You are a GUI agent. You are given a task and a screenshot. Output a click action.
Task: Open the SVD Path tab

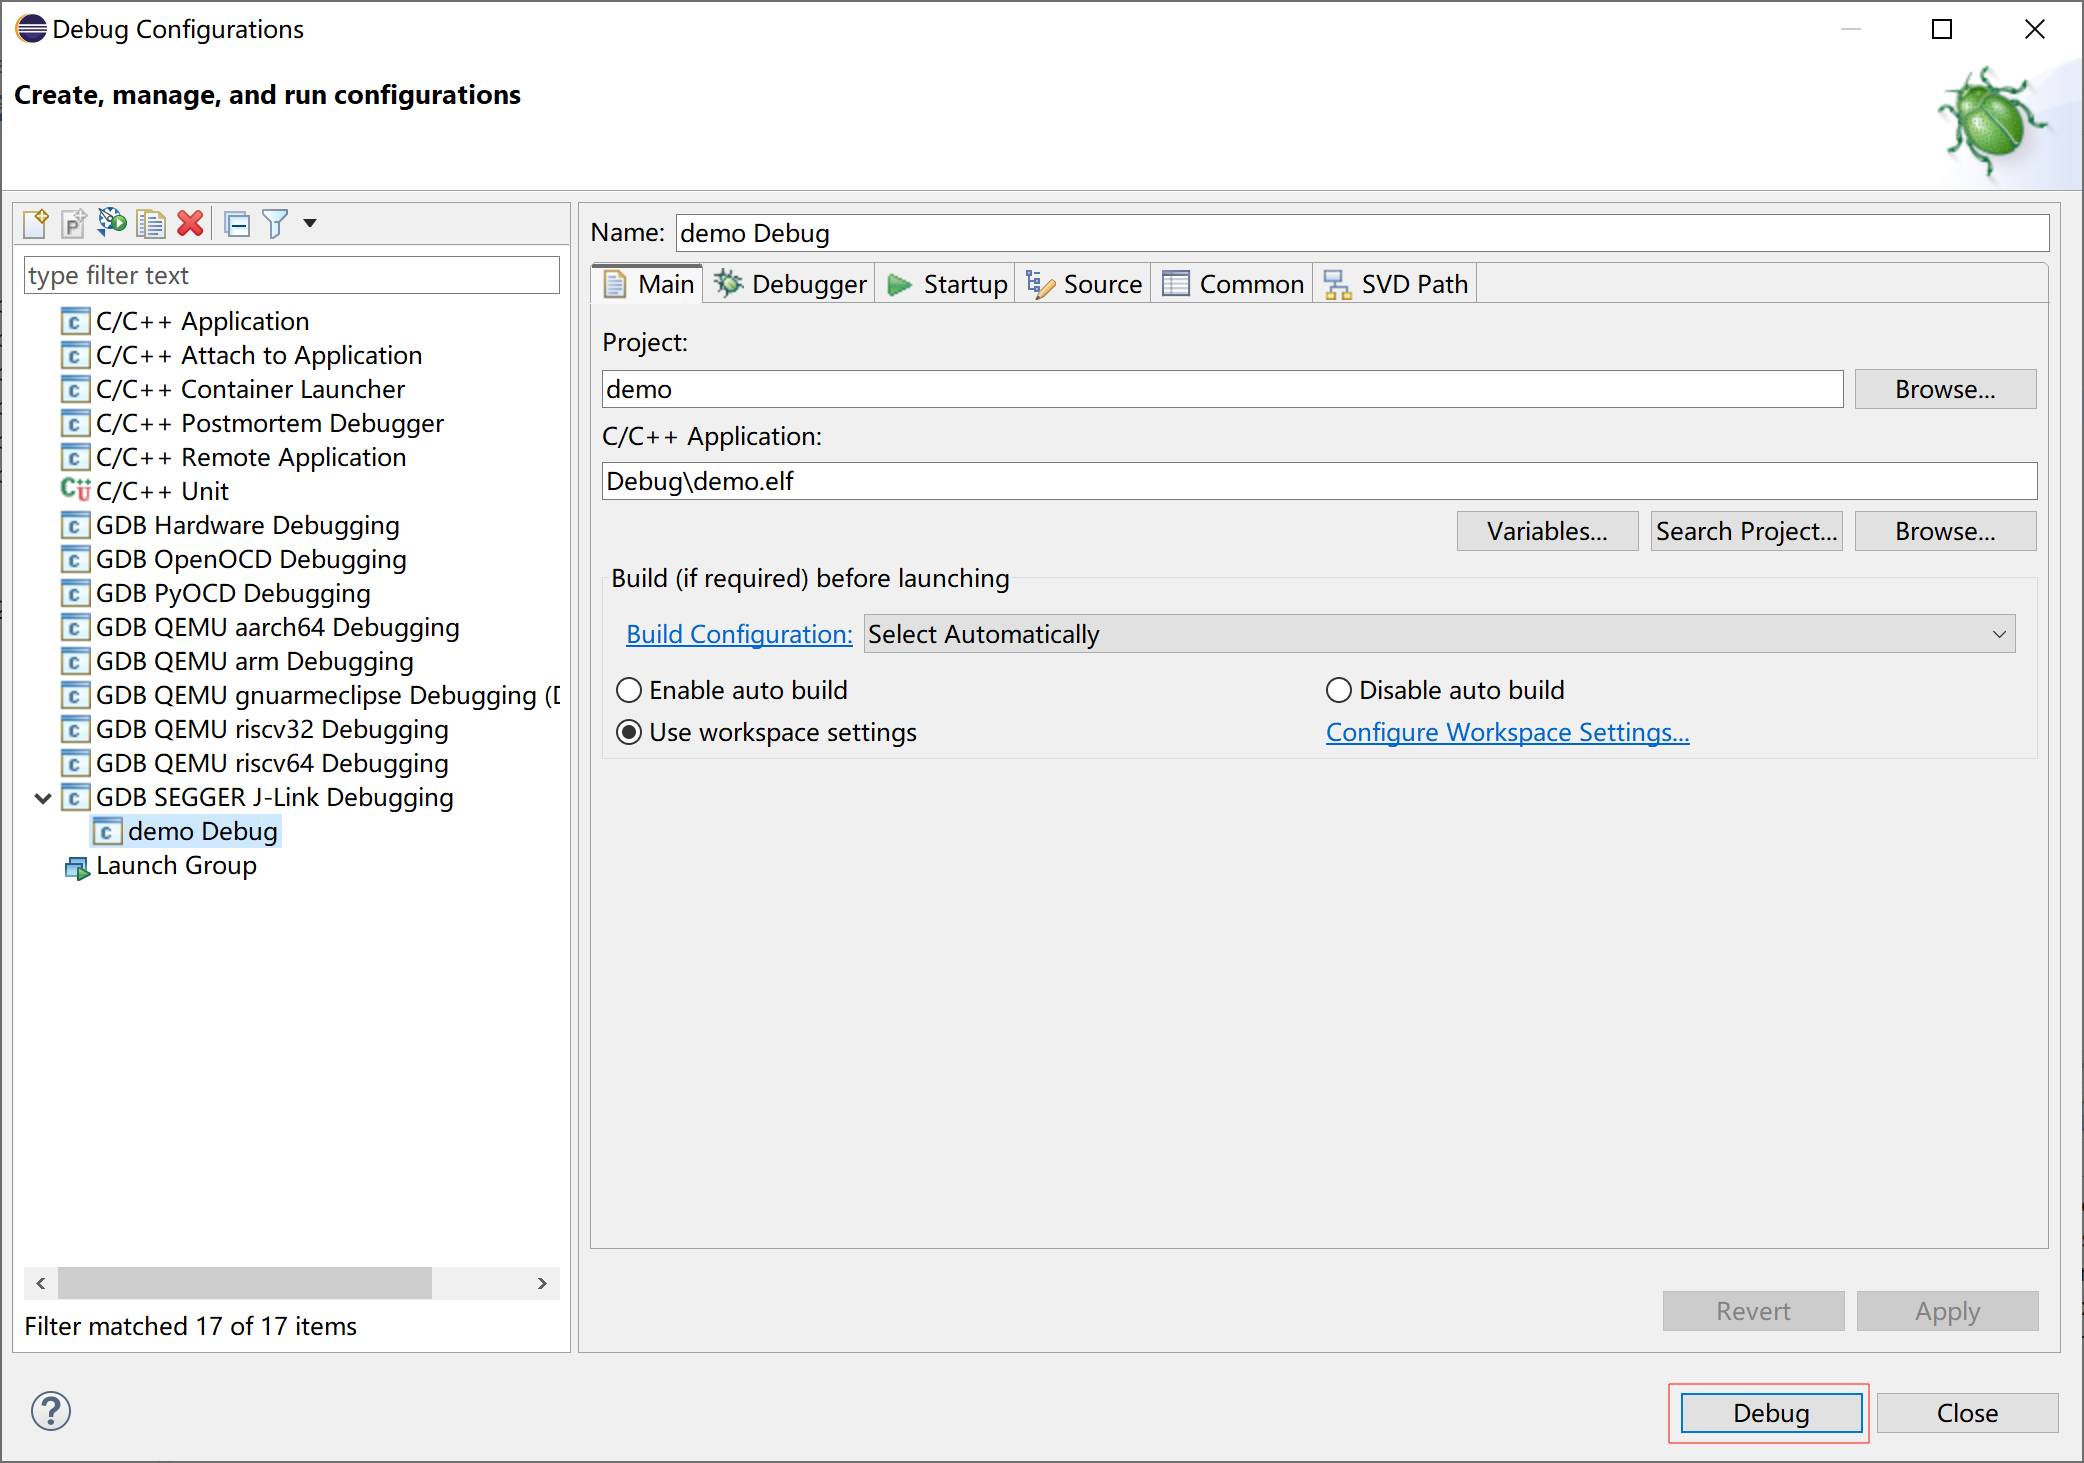(x=1396, y=284)
